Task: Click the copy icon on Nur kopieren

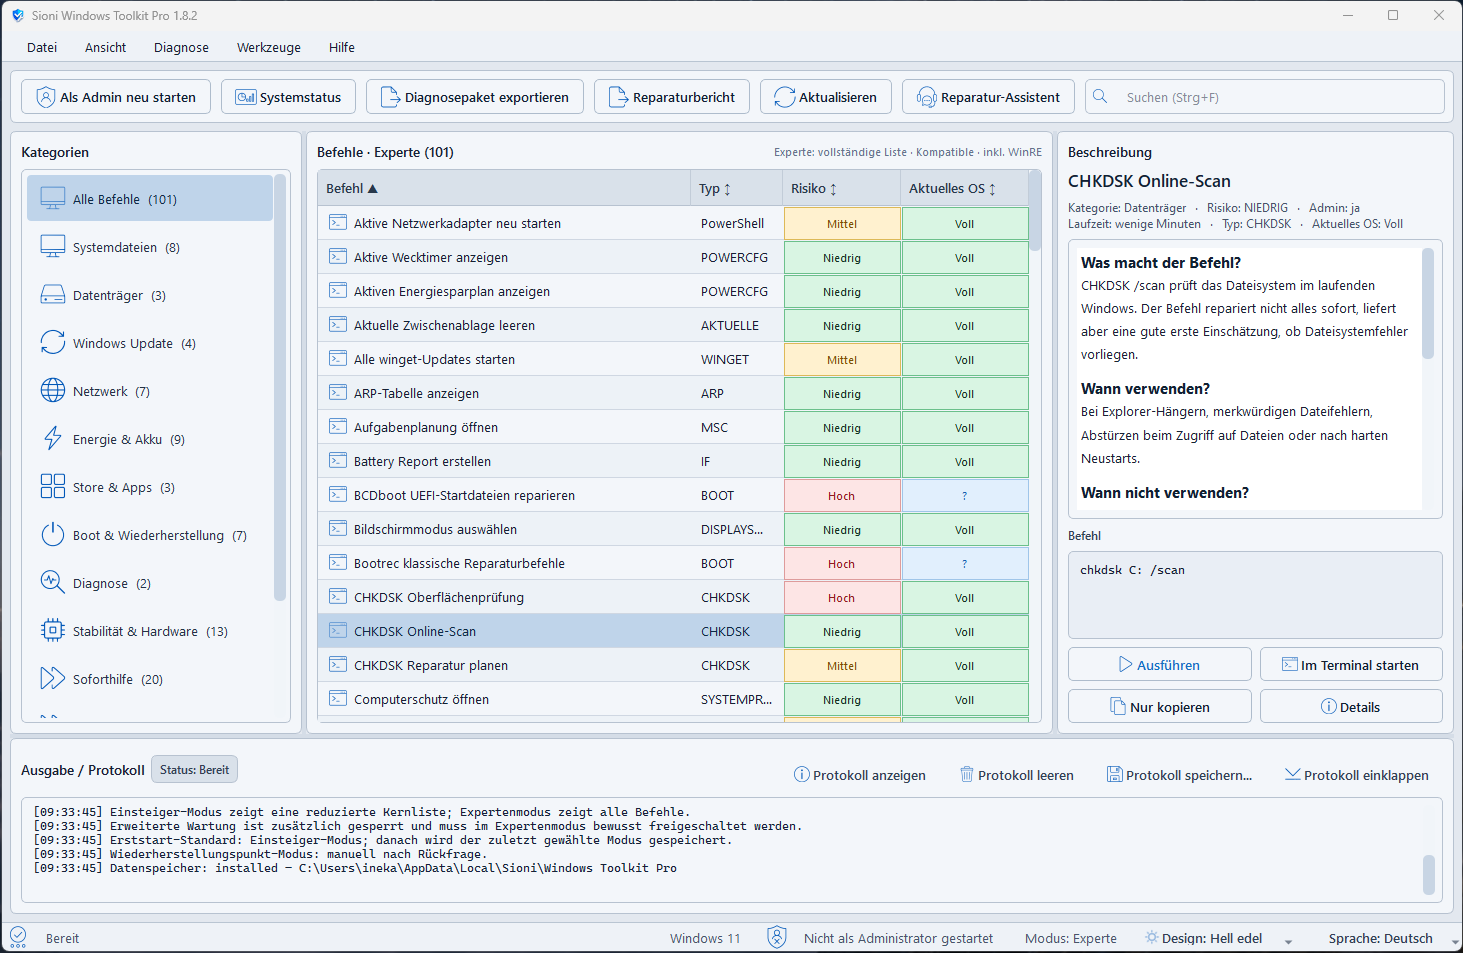Action: point(1119,706)
